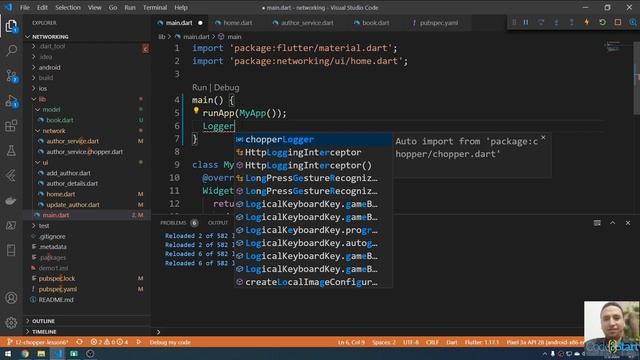
Task: Collapse the model folder
Action: coord(51,109)
